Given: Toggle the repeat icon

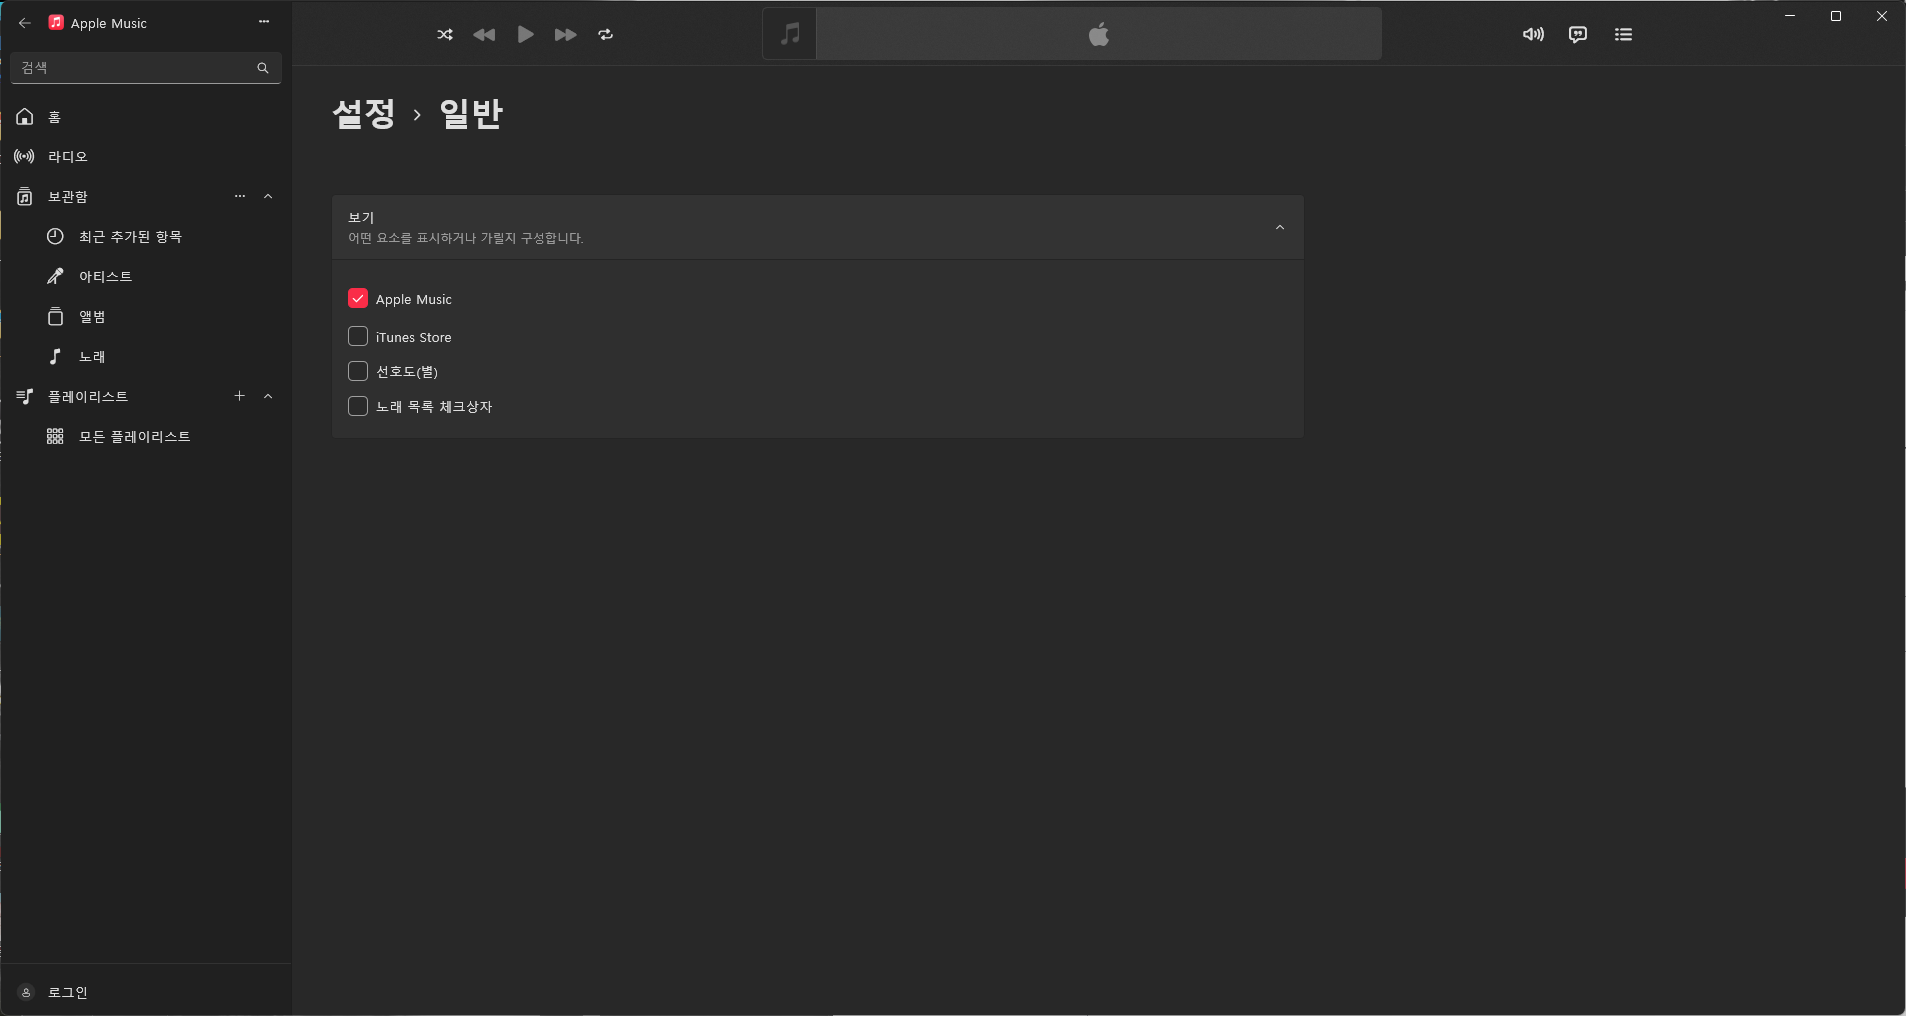Looking at the screenshot, I should pyautogui.click(x=605, y=35).
